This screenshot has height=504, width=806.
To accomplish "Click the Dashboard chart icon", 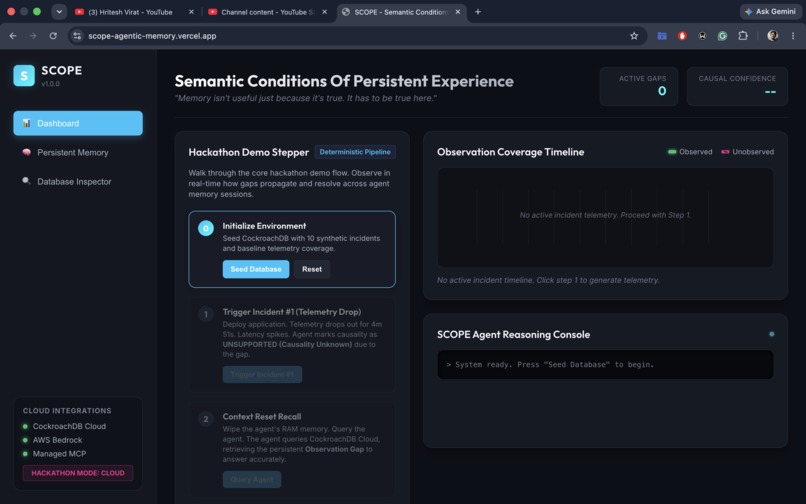I will 26,123.
